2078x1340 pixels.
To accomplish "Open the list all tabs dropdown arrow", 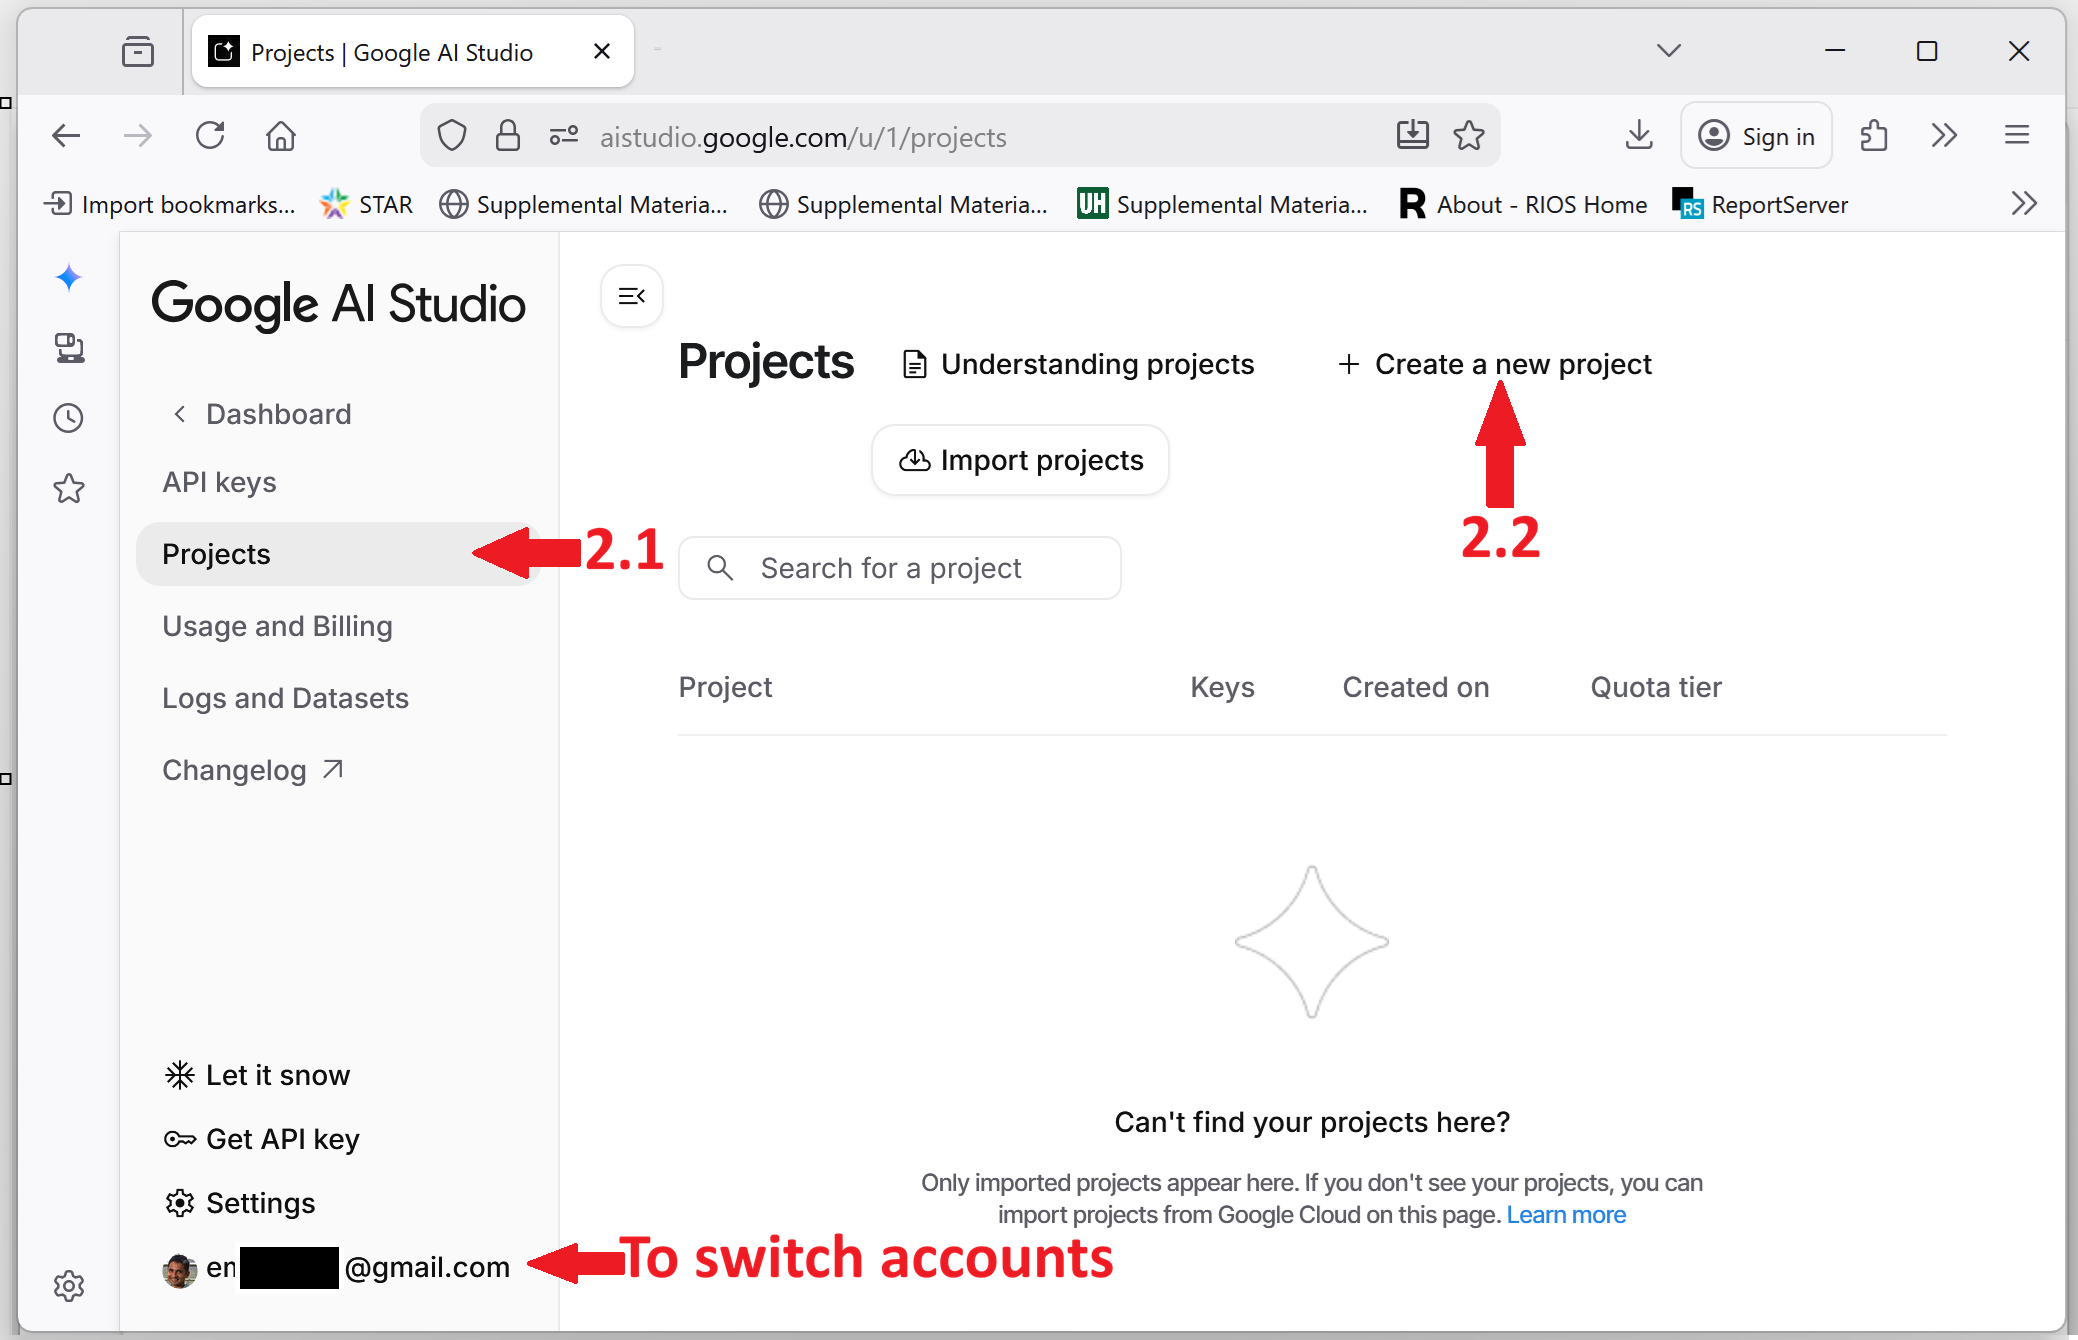I will [1668, 51].
